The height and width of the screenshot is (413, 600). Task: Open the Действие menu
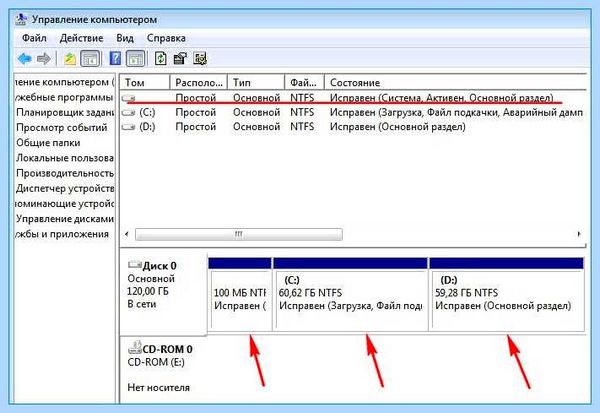(x=81, y=38)
